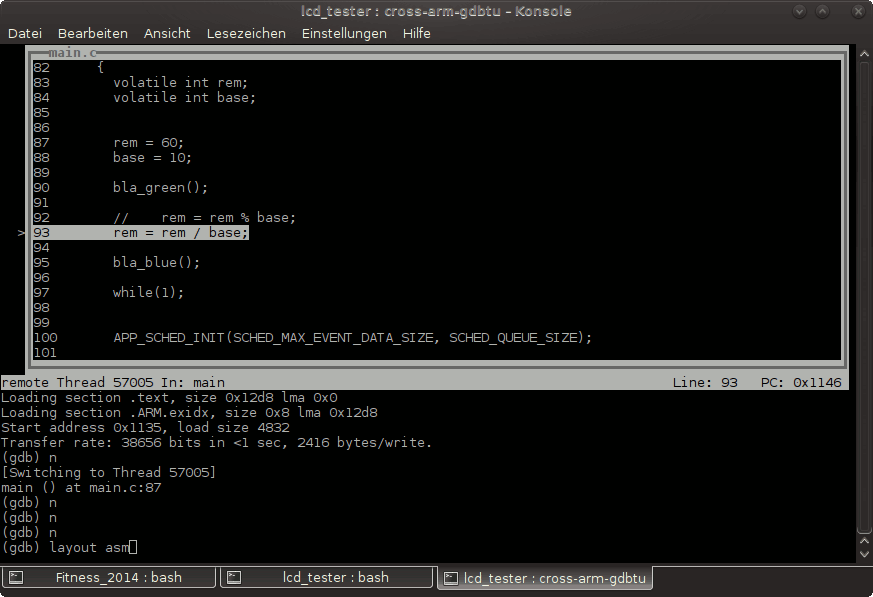Click the 'layout asm' command prompt line
This screenshot has width=873, height=597.
tap(69, 547)
